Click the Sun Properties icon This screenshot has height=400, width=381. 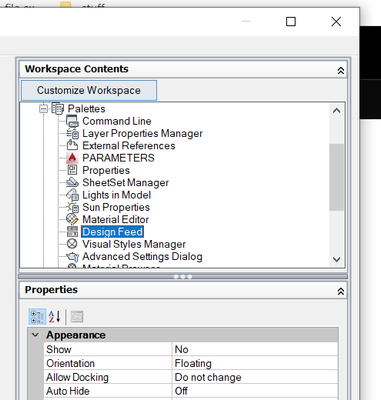click(72, 207)
